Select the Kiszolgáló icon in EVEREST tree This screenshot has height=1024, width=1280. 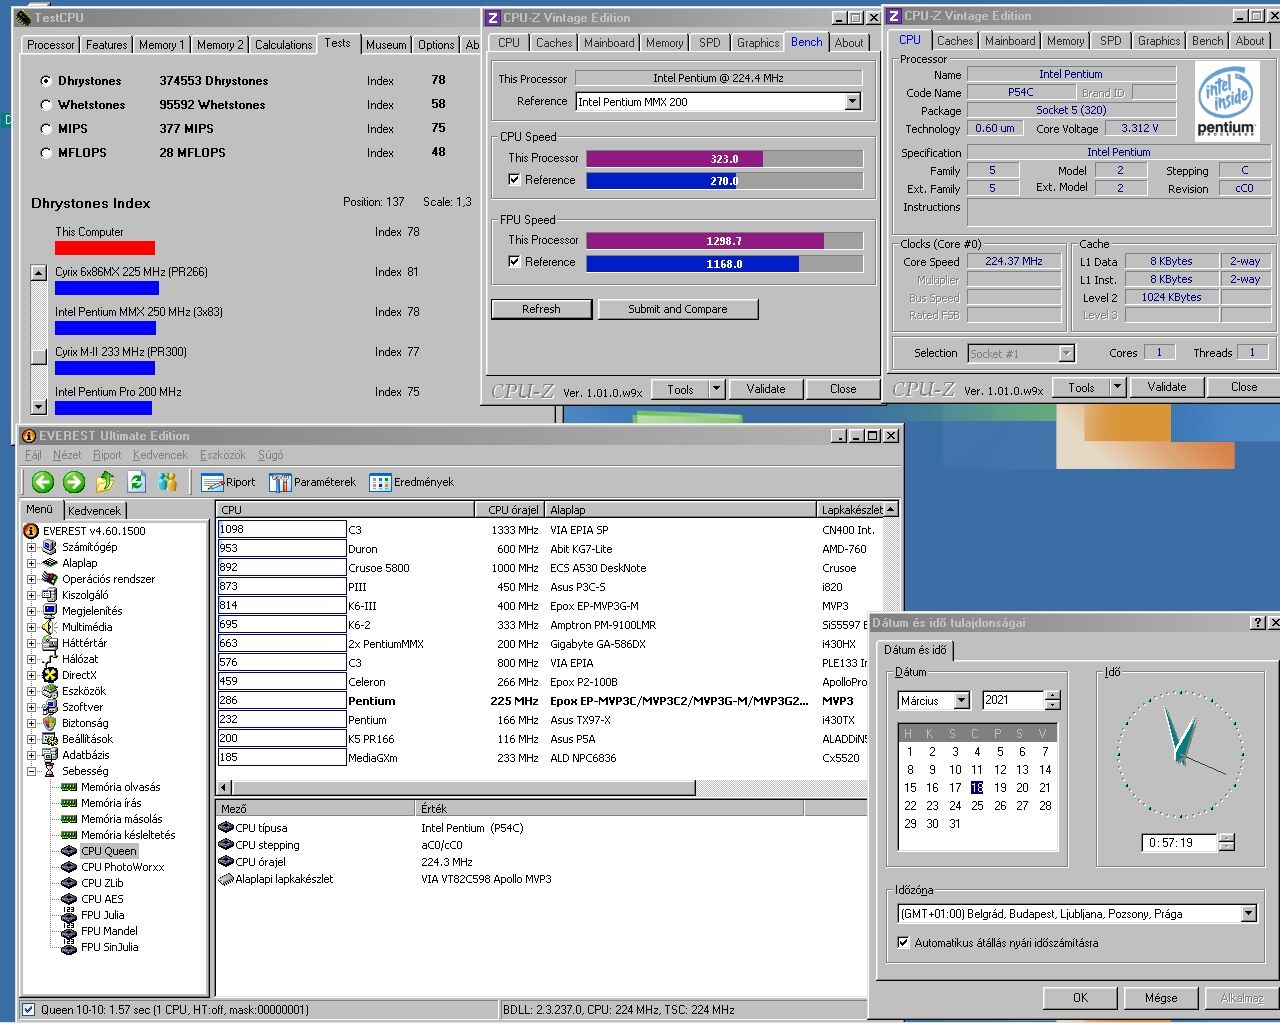(x=50, y=595)
